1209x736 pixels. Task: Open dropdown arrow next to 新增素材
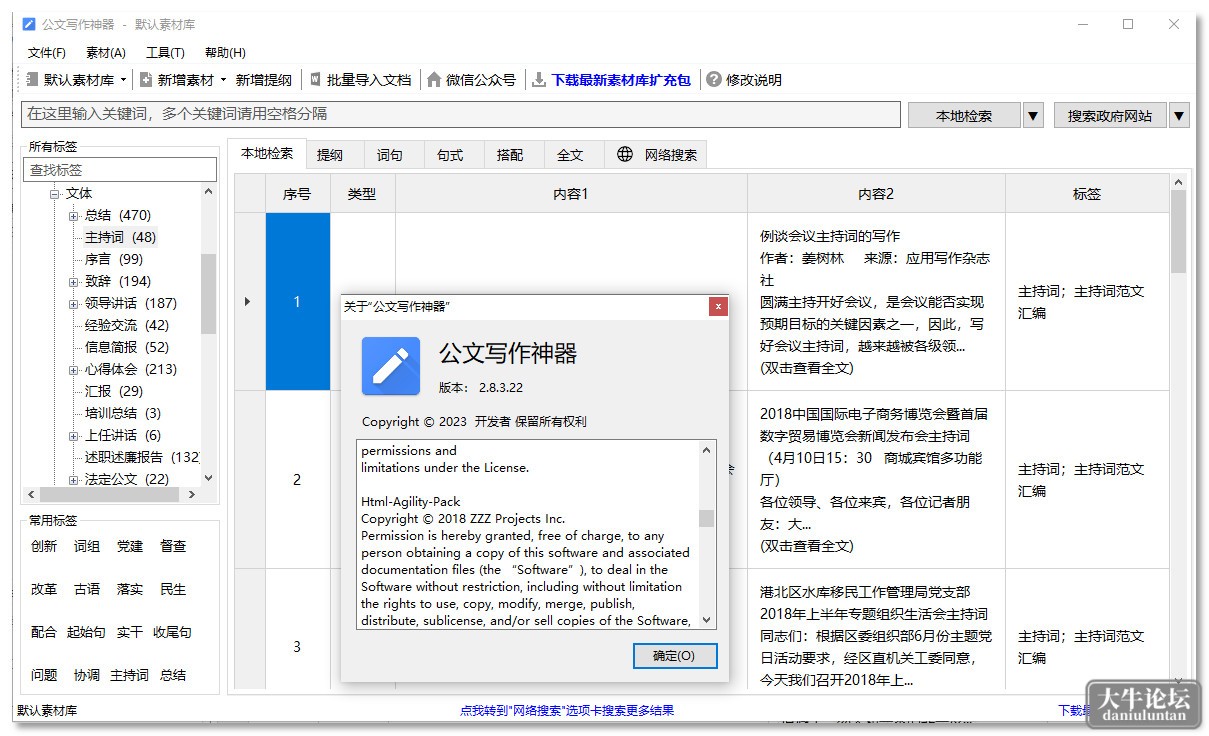pos(224,80)
